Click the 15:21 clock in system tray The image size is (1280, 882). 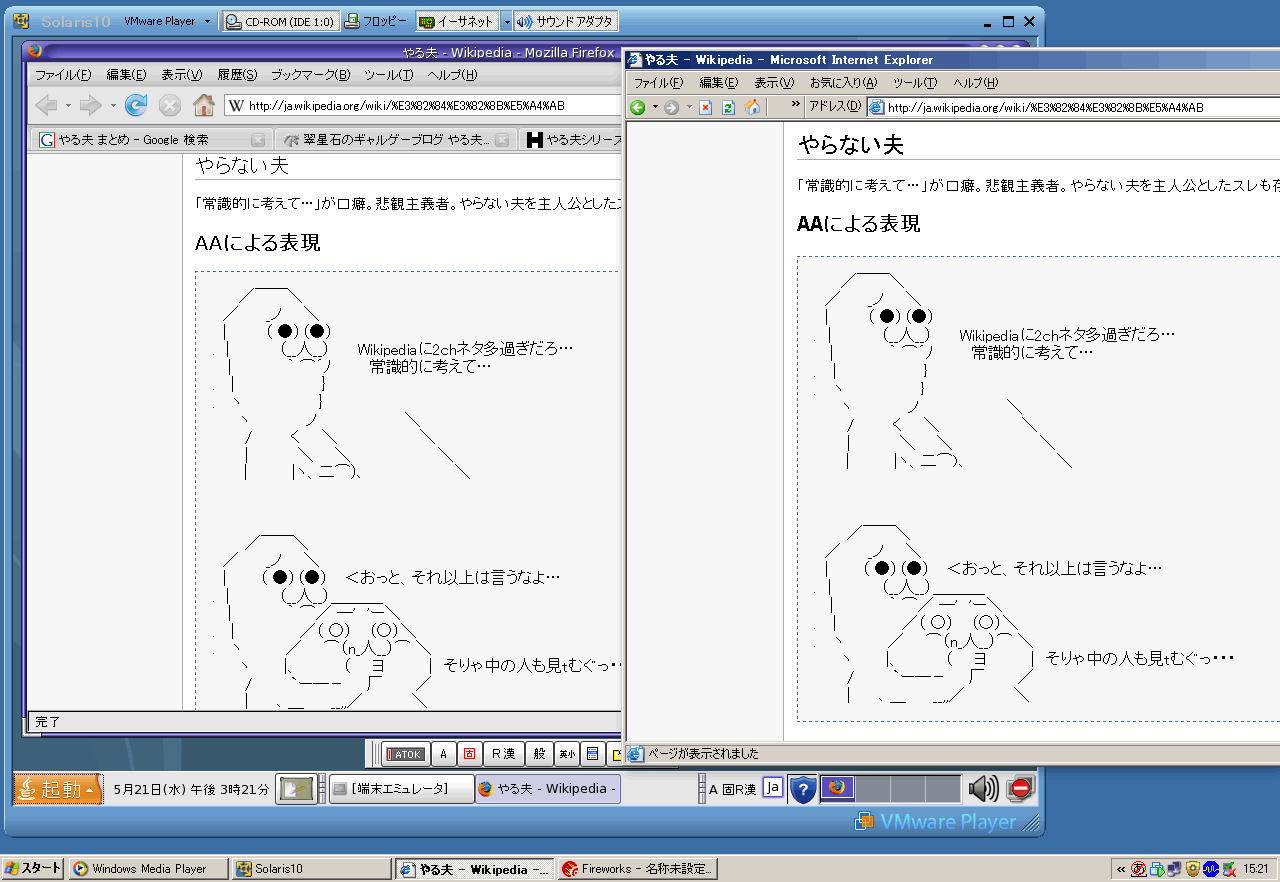click(1256, 869)
